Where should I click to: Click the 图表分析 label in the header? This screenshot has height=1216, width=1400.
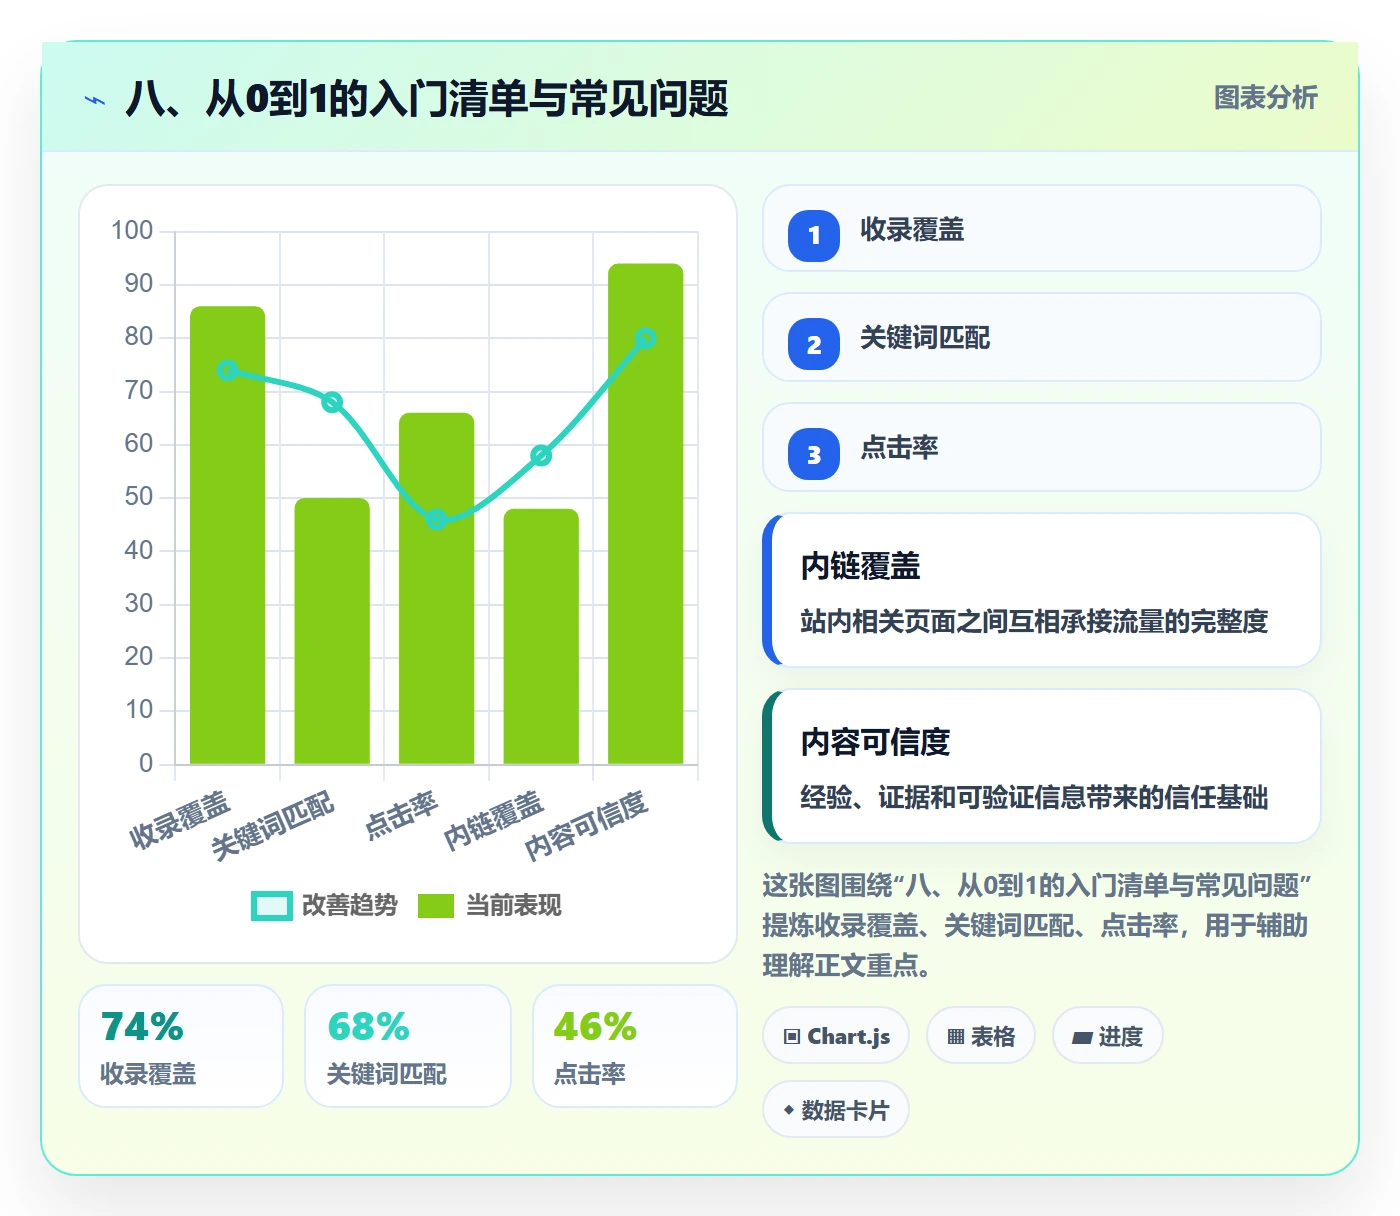(1266, 98)
